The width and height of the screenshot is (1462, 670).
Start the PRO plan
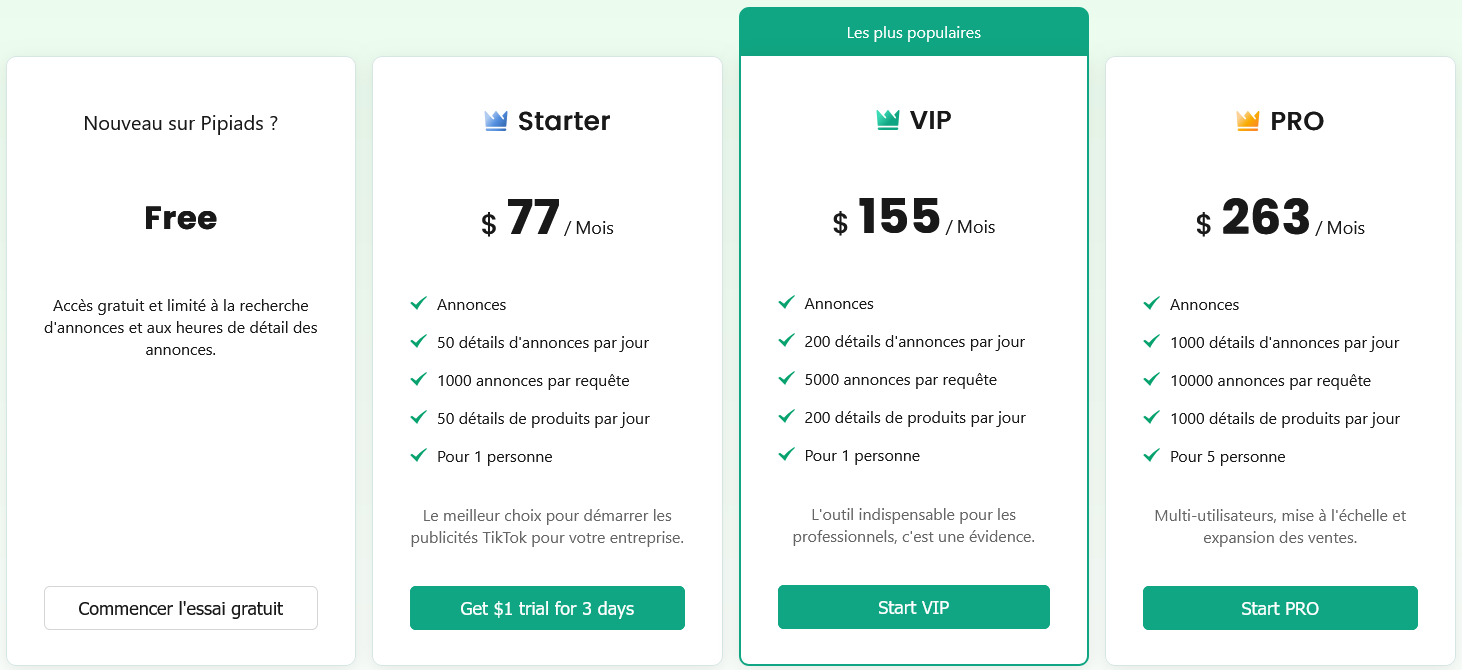[x=1279, y=608]
